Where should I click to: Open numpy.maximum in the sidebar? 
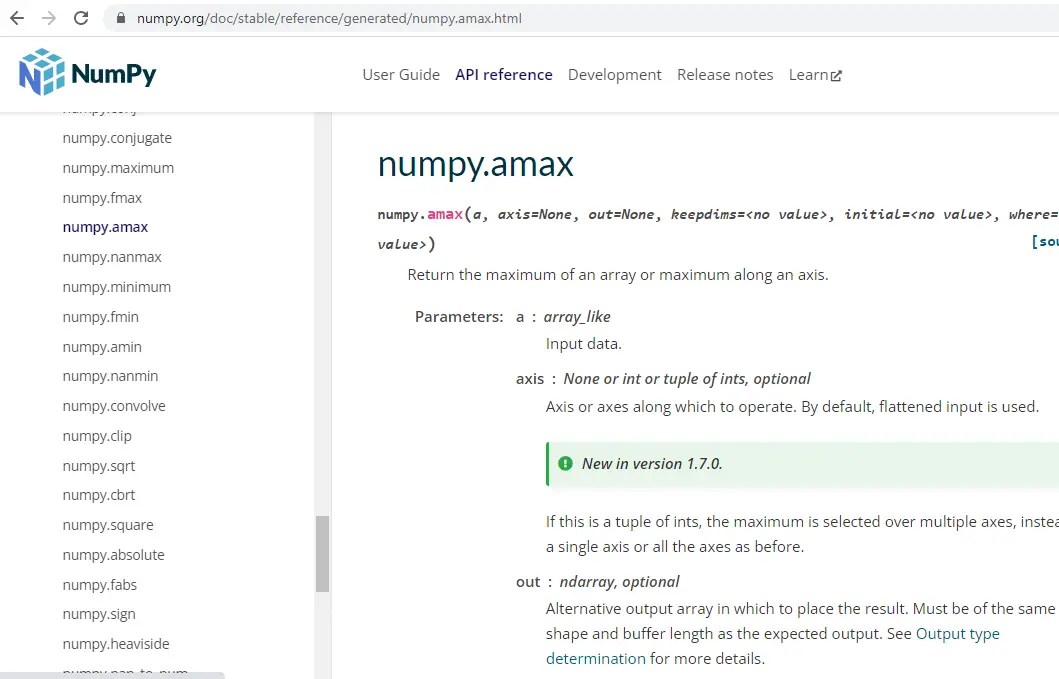(118, 168)
